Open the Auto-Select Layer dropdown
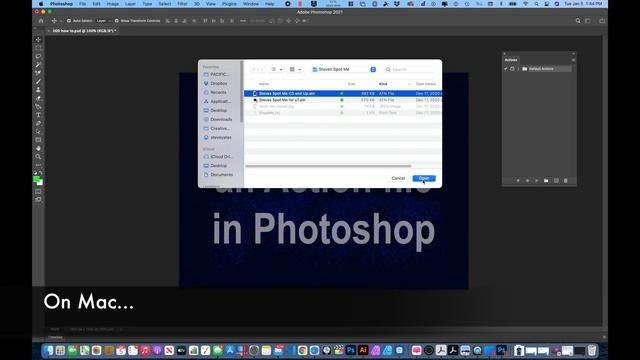The width and height of the screenshot is (640, 360). 103,21
